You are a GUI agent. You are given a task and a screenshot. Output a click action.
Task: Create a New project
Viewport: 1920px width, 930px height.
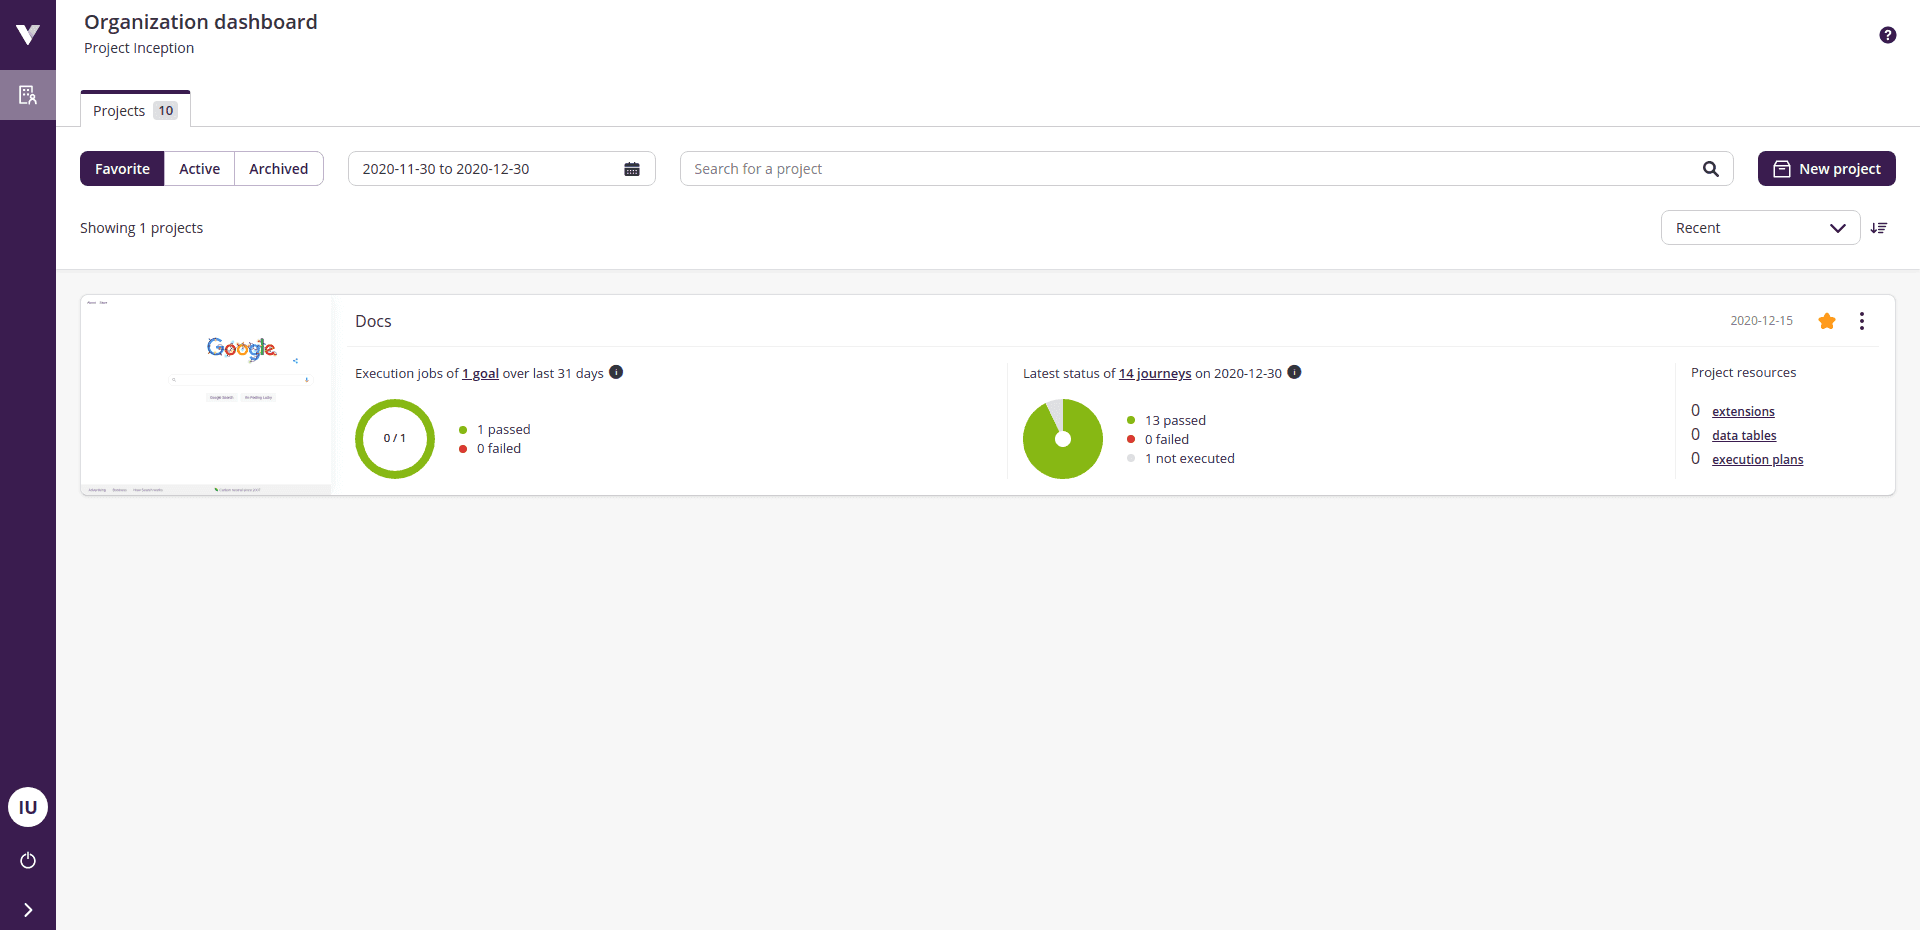click(x=1826, y=168)
